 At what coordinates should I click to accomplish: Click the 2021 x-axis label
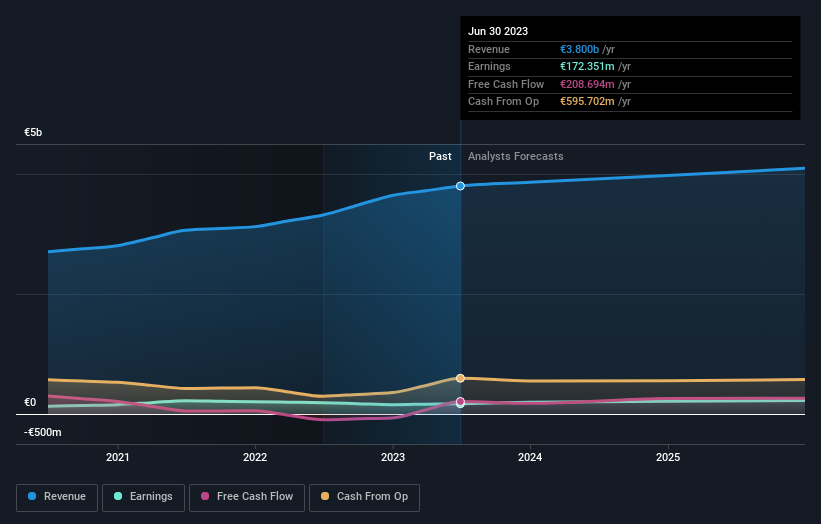[x=118, y=458]
